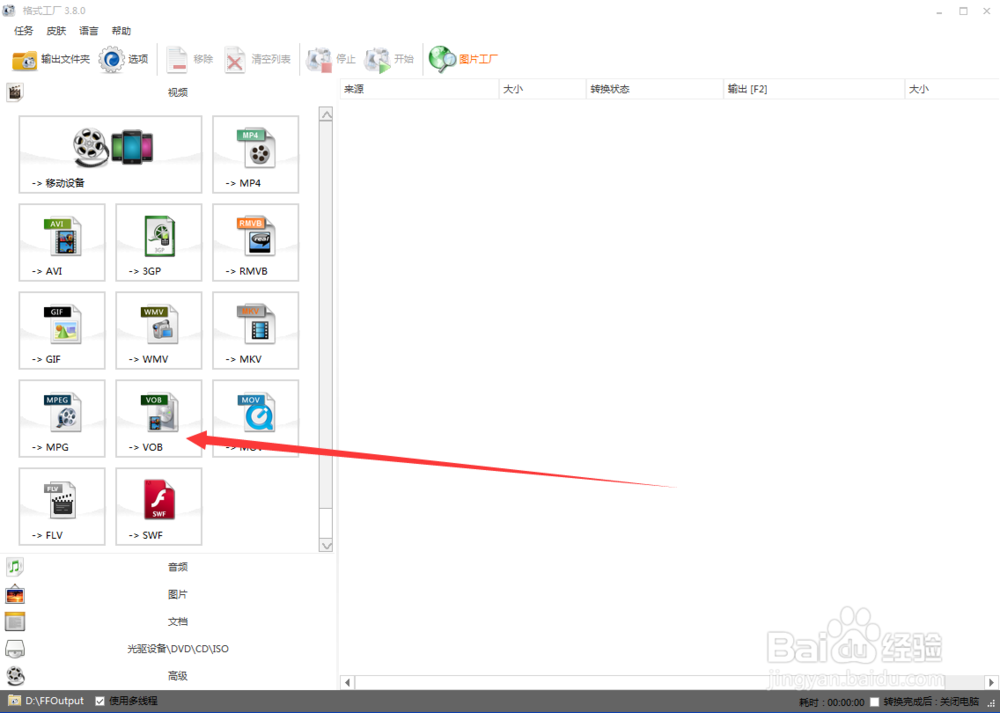
Task: Open the 皮肤 skin menu
Action: [x=56, y=31]
